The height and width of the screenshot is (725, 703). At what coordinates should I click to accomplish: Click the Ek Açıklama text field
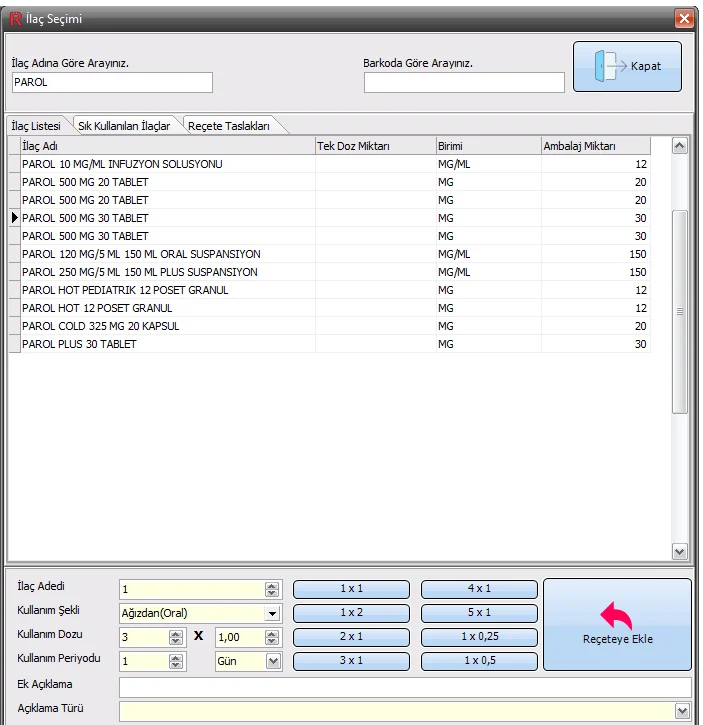pyautogui.click(x=405, y=687)
